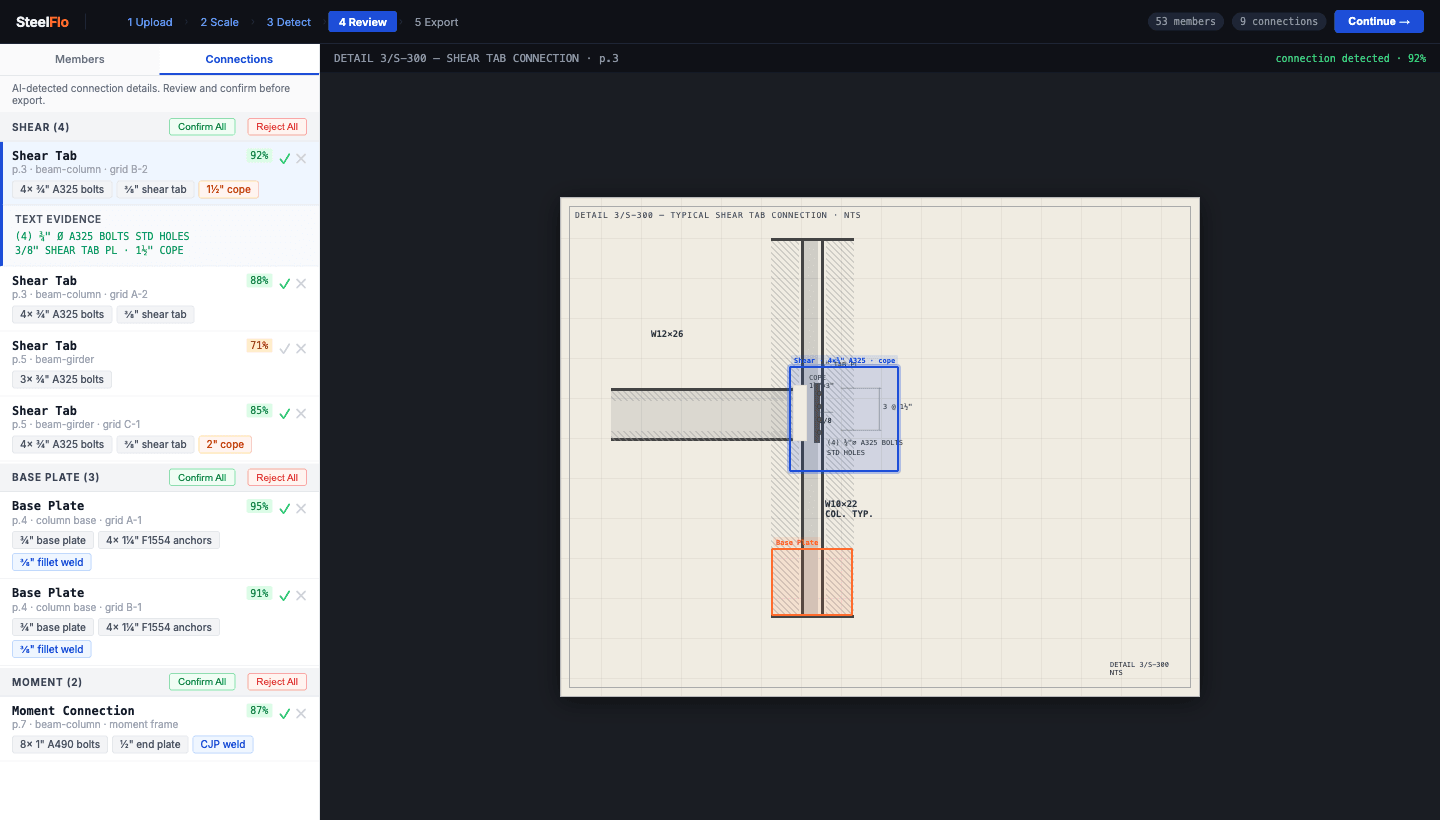Reject All in Moment section
This screenshot has width=1440, height=820.
pos(277,682)
